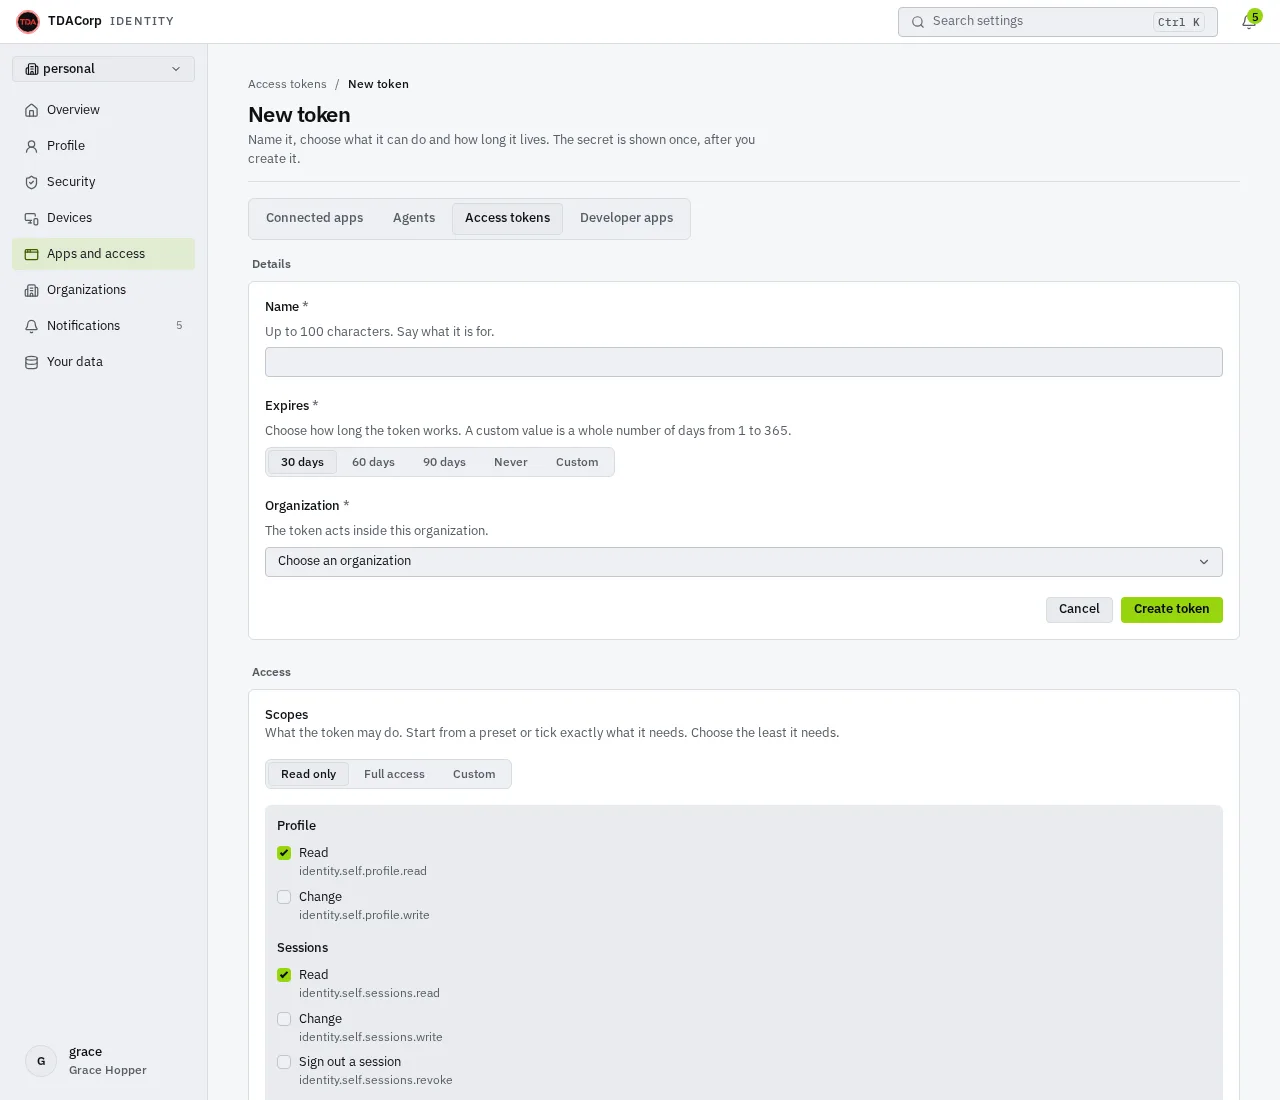Check Sign out a session scope
Image resolution: width=1280 pixels, height=1100 pixels.
pyautogui.click(x=284, y=1062)
